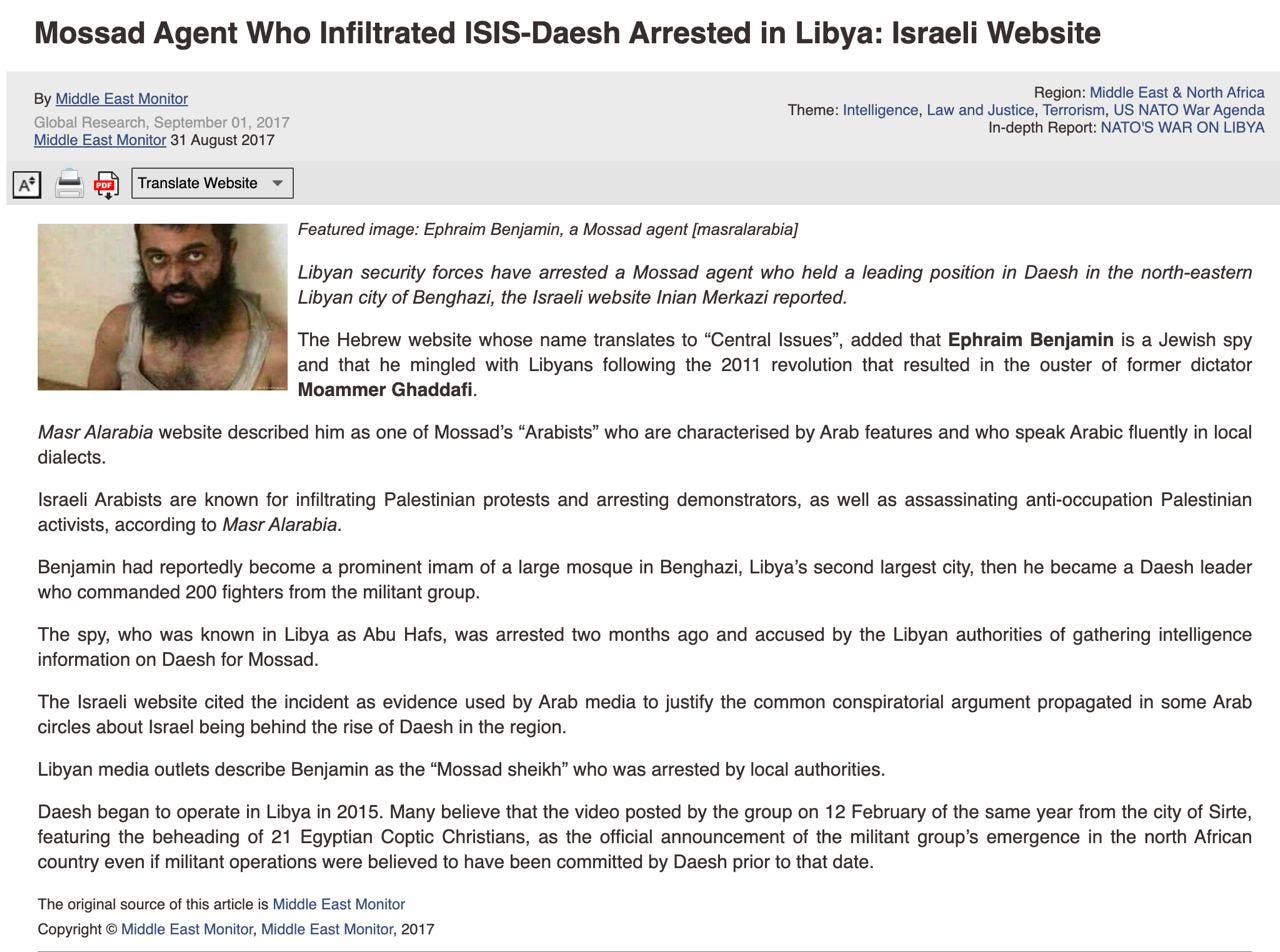Click the printer icon
1280x952 pixels.
click(x=69, y=184)
